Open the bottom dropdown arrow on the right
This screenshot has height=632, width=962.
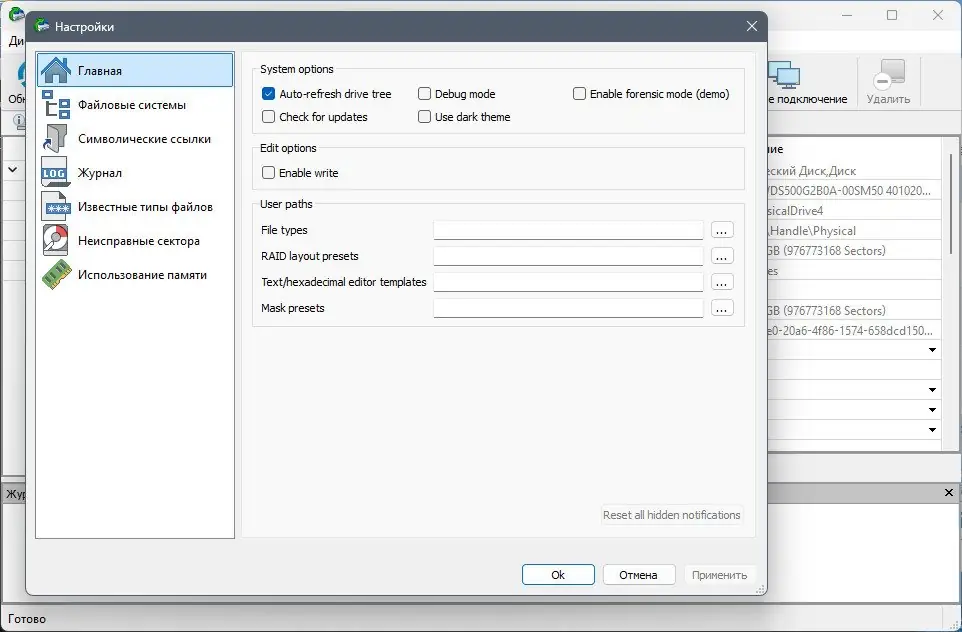pos(933,429)
